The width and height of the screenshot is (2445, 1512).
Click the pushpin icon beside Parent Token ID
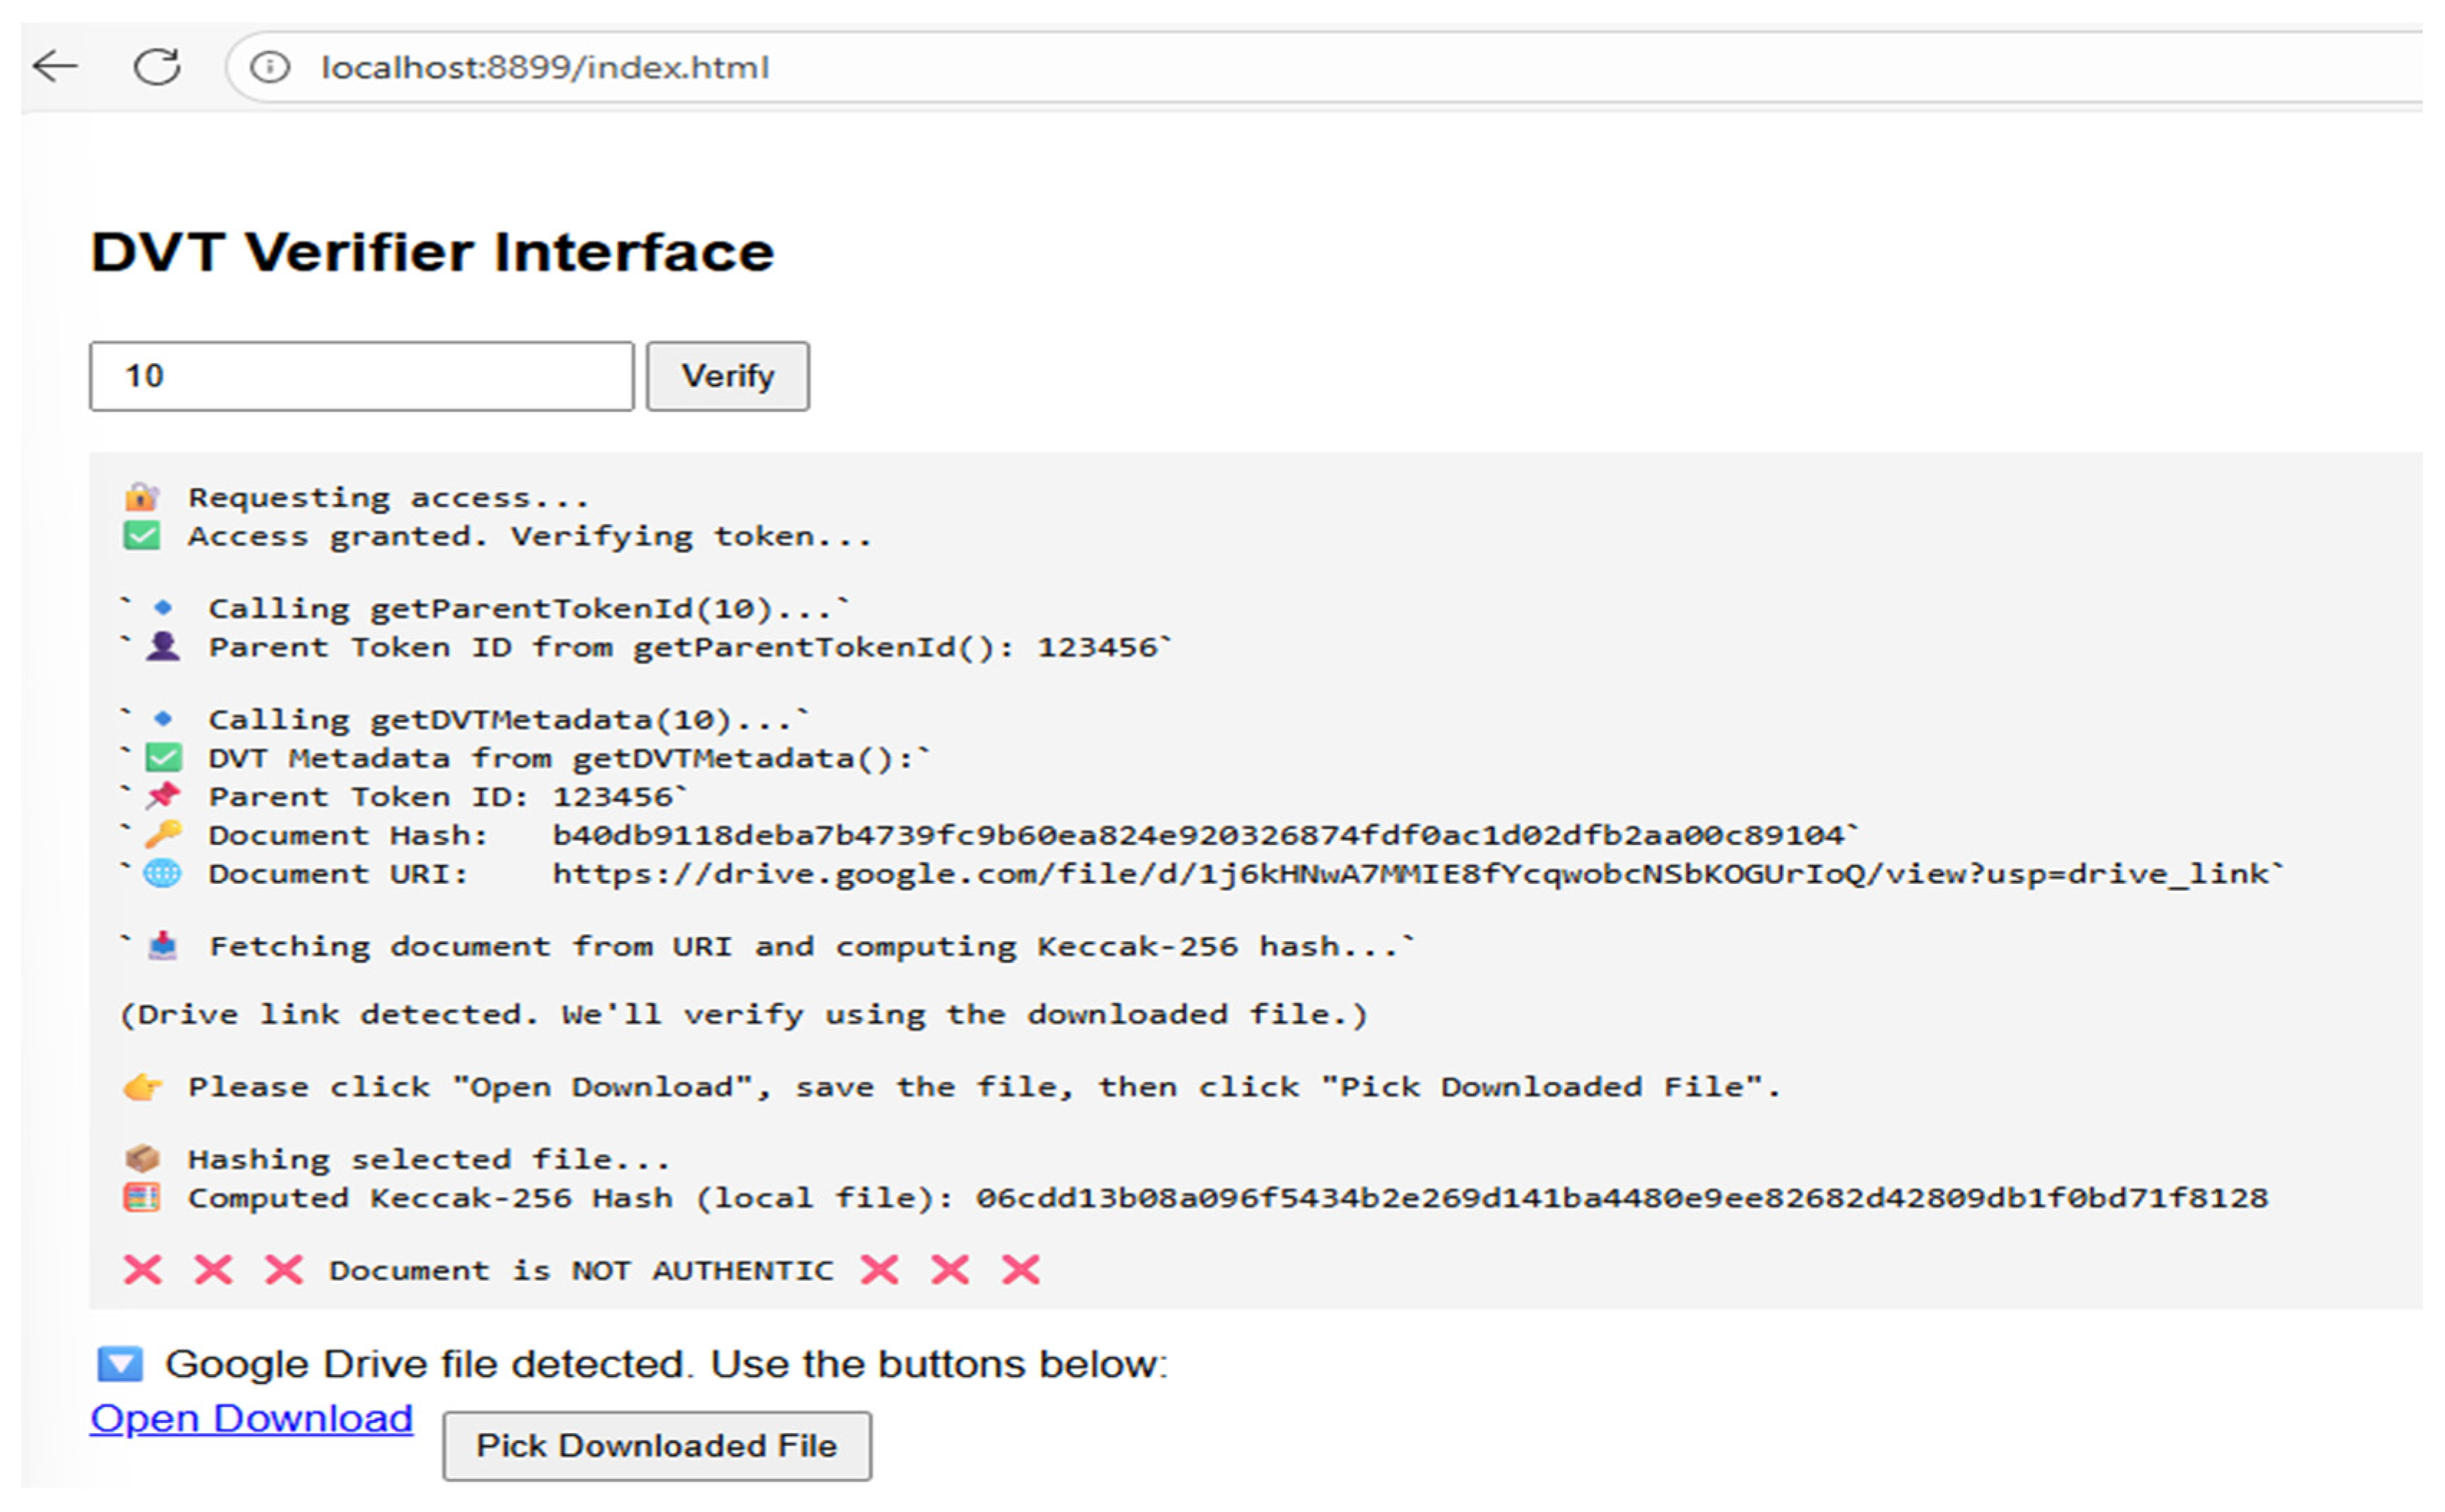coord(163,796)
